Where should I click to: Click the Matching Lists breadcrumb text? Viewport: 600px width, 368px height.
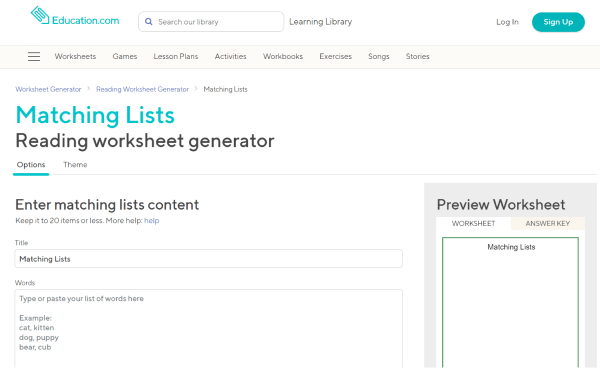pos(225,90)
